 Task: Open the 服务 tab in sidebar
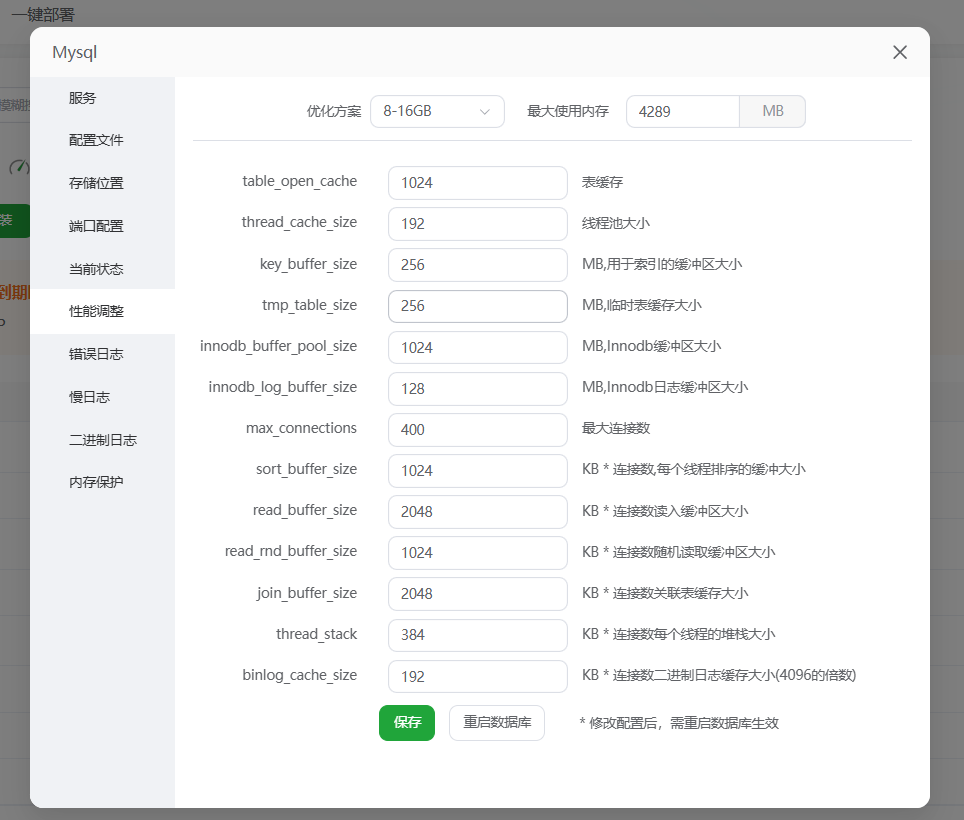tap(83, 98)
